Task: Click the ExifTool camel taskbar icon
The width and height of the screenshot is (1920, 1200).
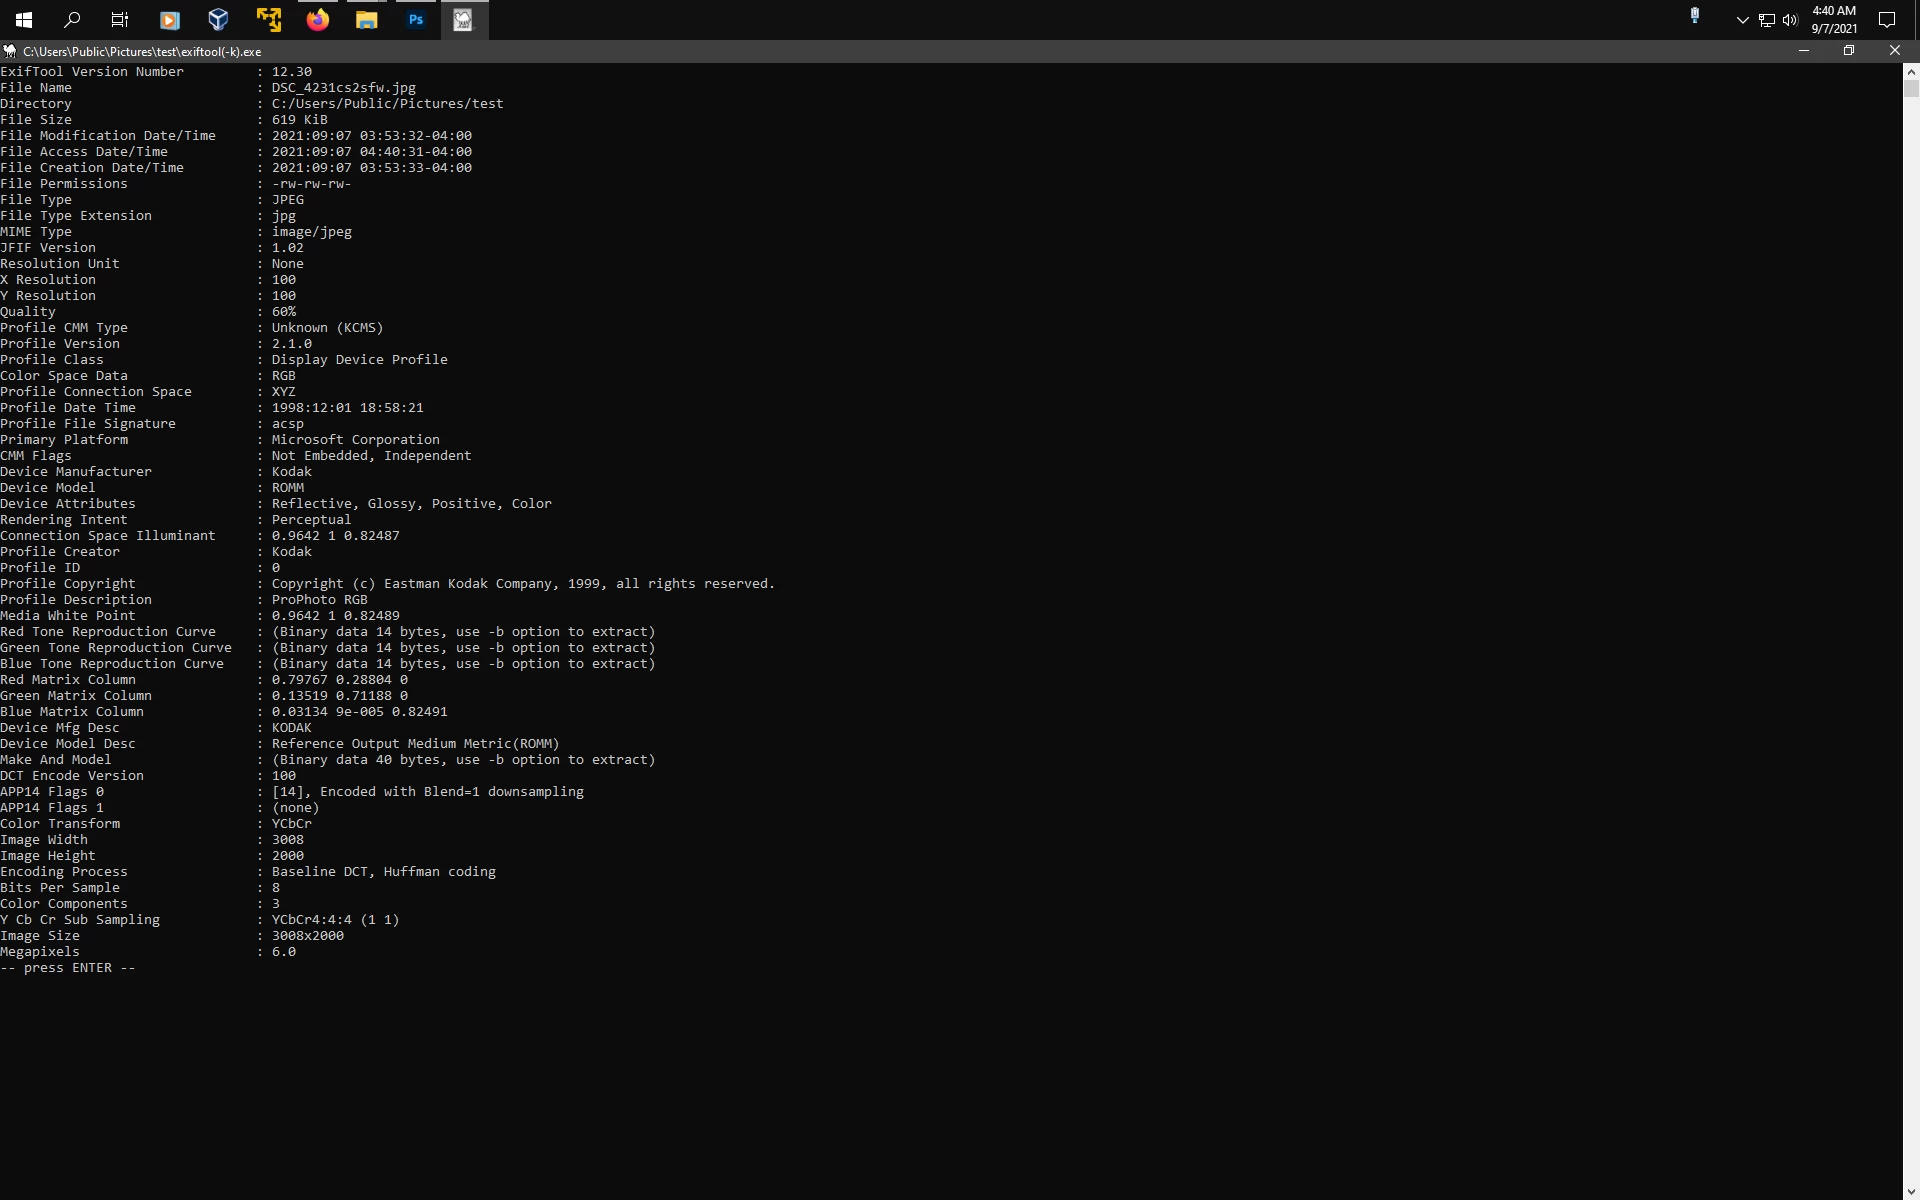Action: click(463, 19)
